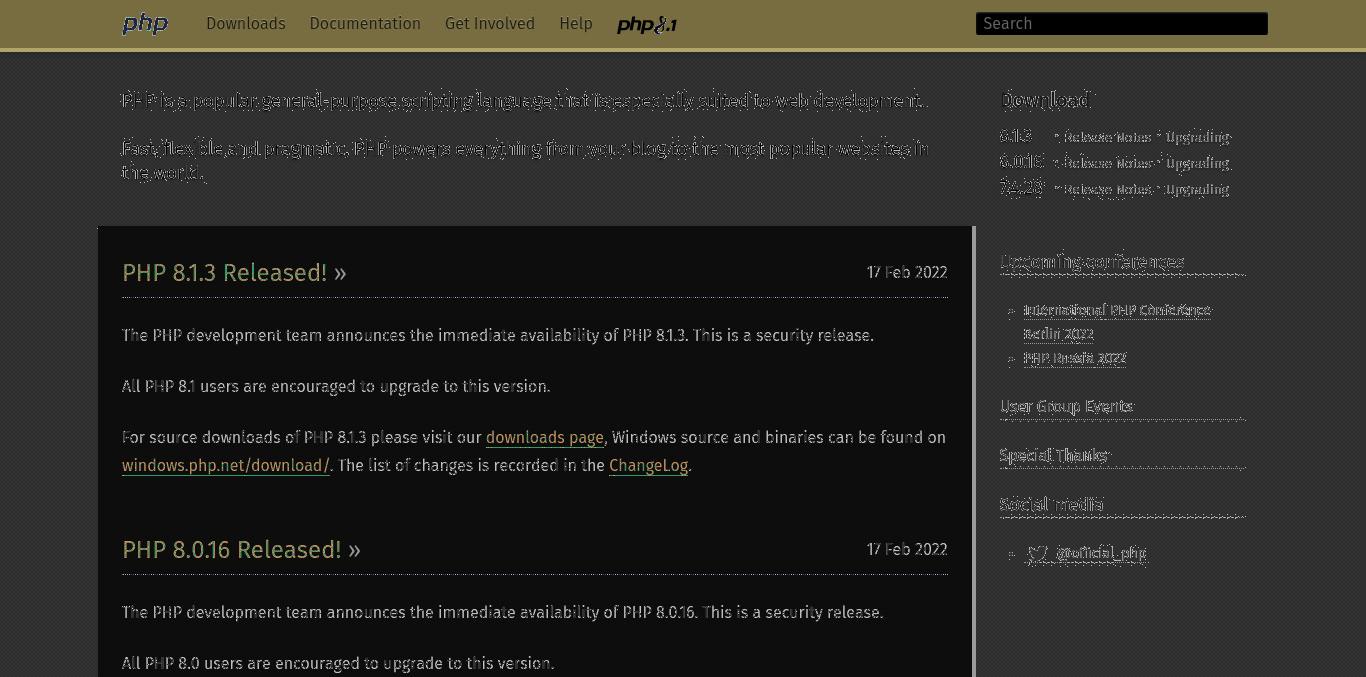Download version 8.0.16 from sidebar
1366x677 pixels.
[x=1021, y=162]
